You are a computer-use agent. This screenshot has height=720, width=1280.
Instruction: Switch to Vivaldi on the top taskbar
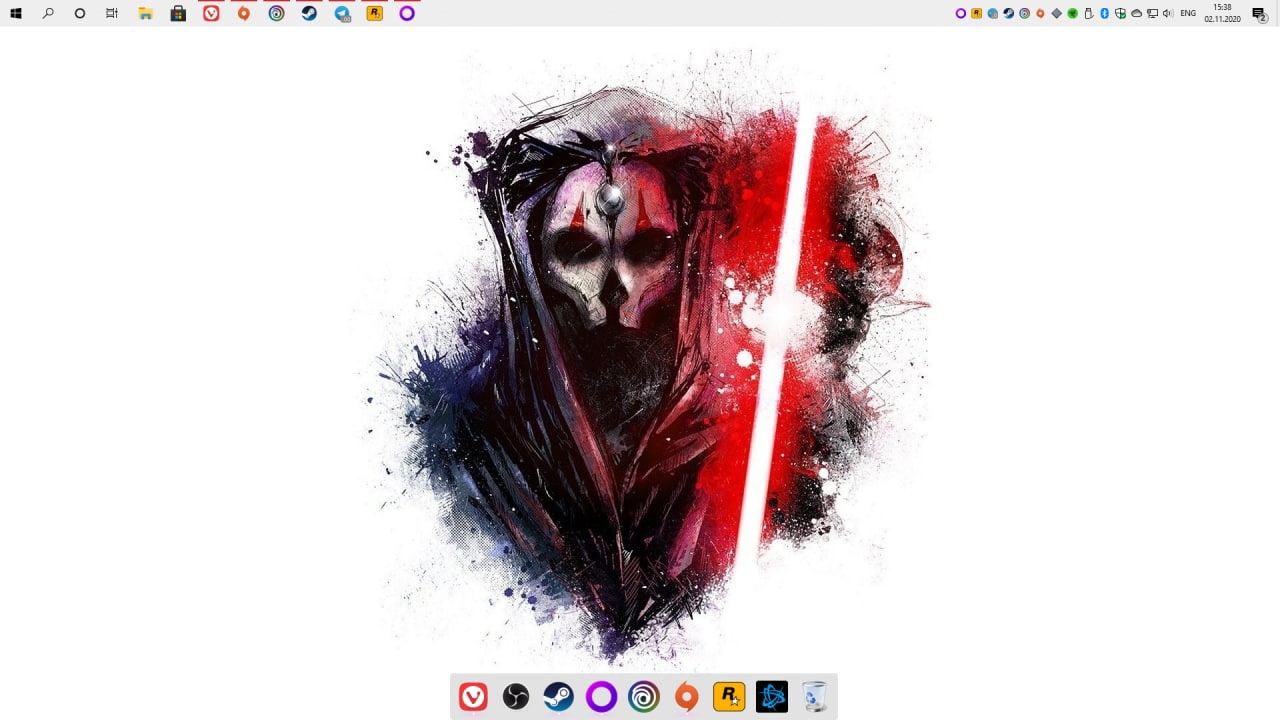[211, 14]
